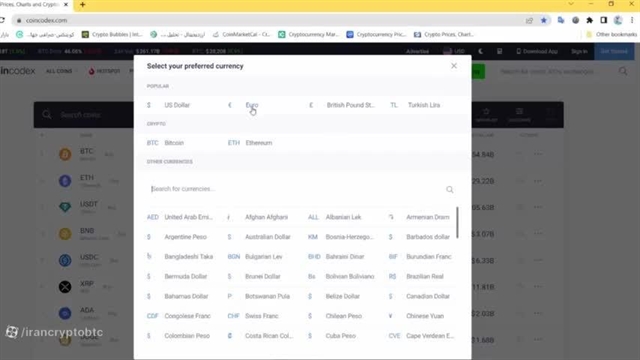Choose Euro currency option
The height and width of the screenshot is (360, 640).
click(252, 105)
